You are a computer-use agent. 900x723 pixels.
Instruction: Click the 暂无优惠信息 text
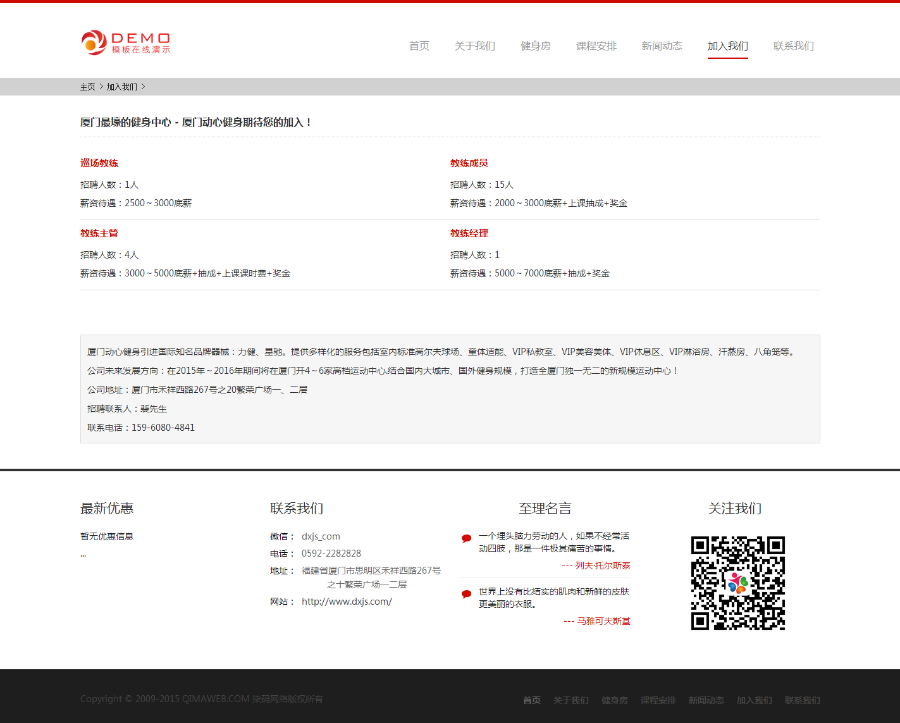107,537
